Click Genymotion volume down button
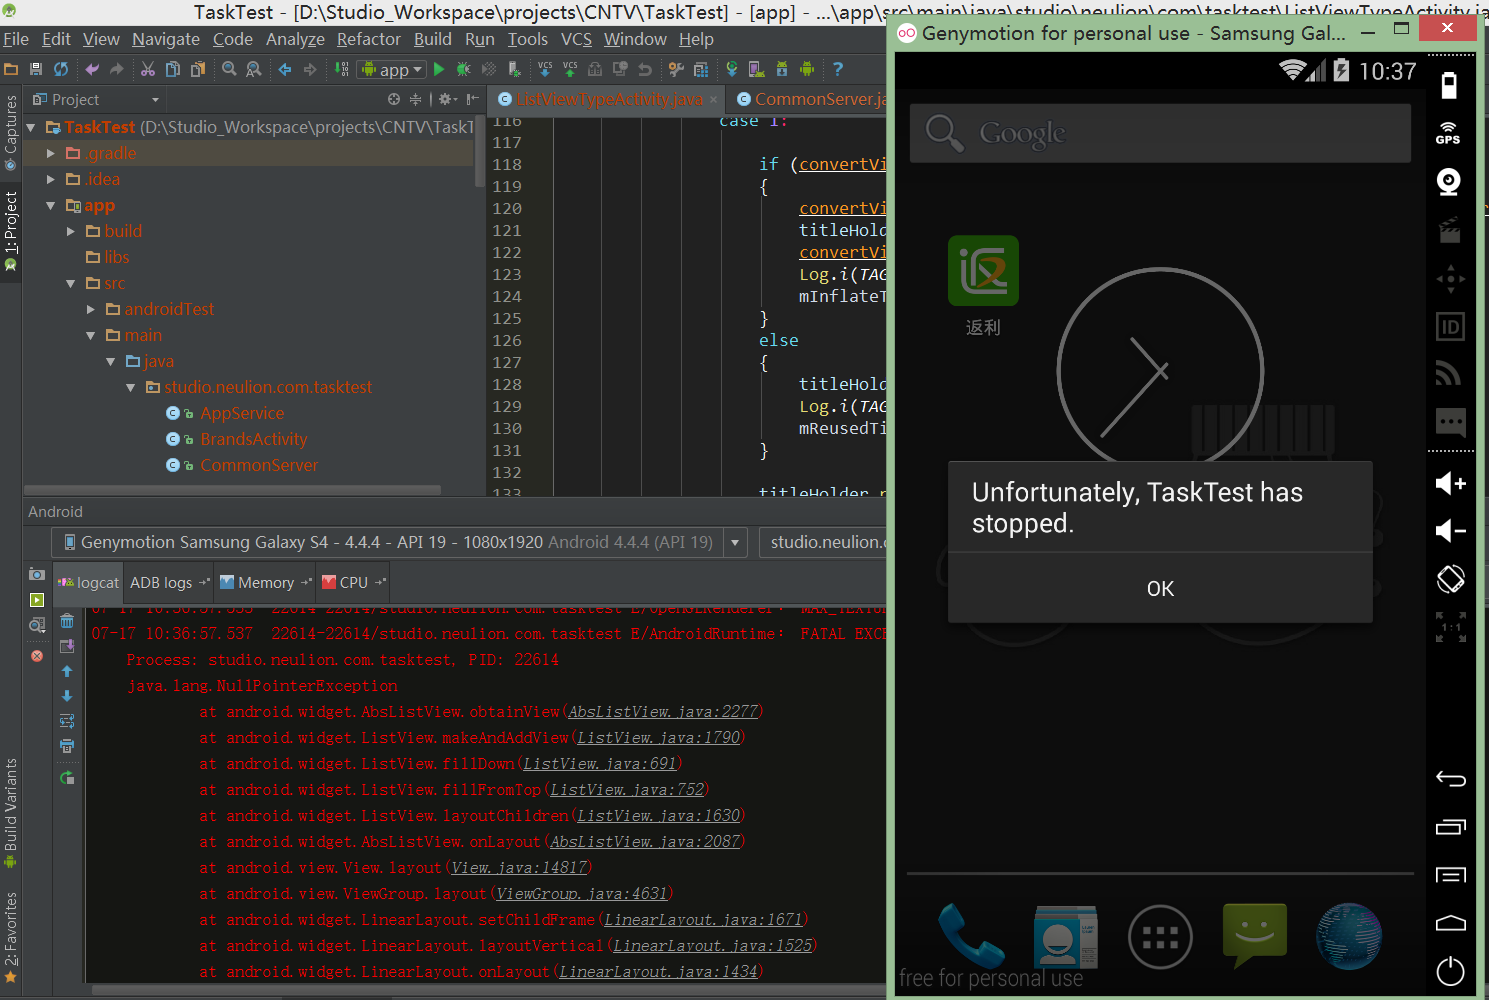The height and width of the screenshot is (1000, 1489). click(1450, 530)
